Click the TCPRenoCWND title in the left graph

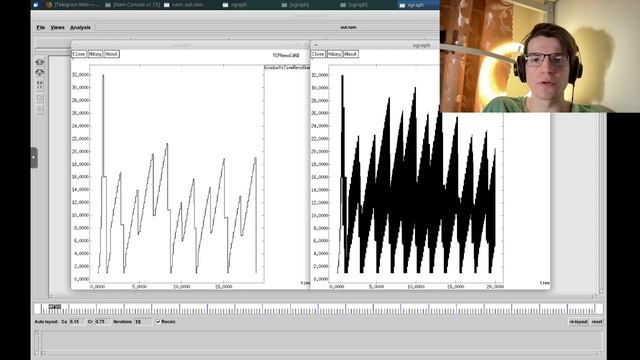click(x=286, y=55)
